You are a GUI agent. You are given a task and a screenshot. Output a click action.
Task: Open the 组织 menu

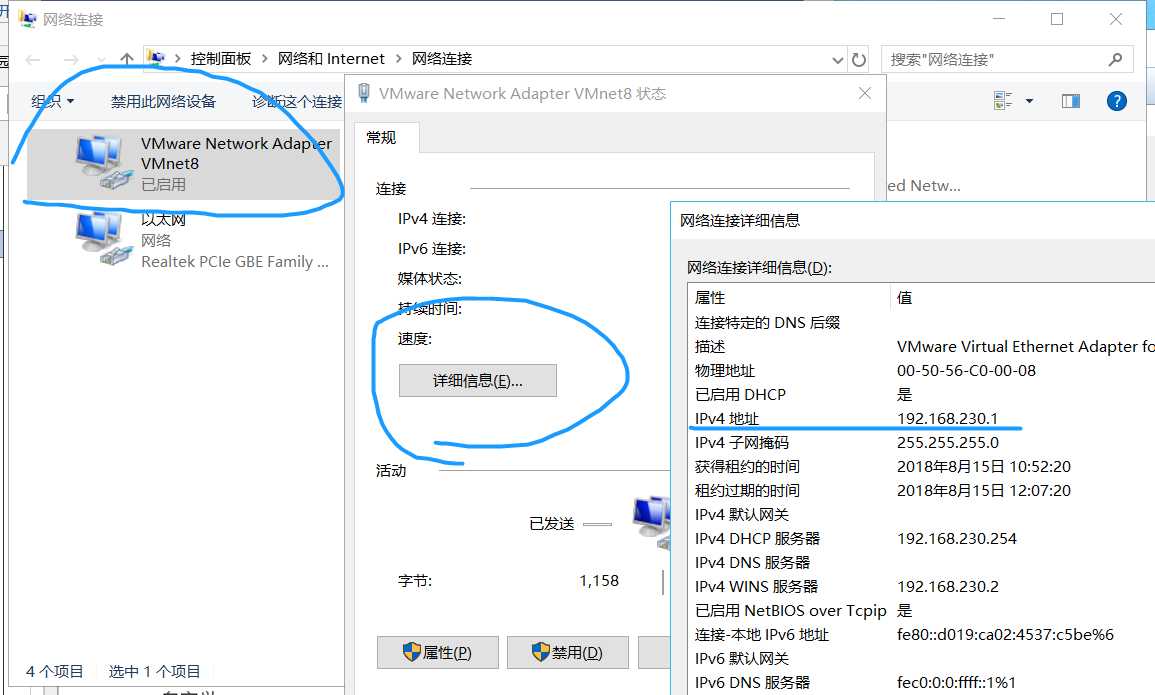tap(52, 102)
